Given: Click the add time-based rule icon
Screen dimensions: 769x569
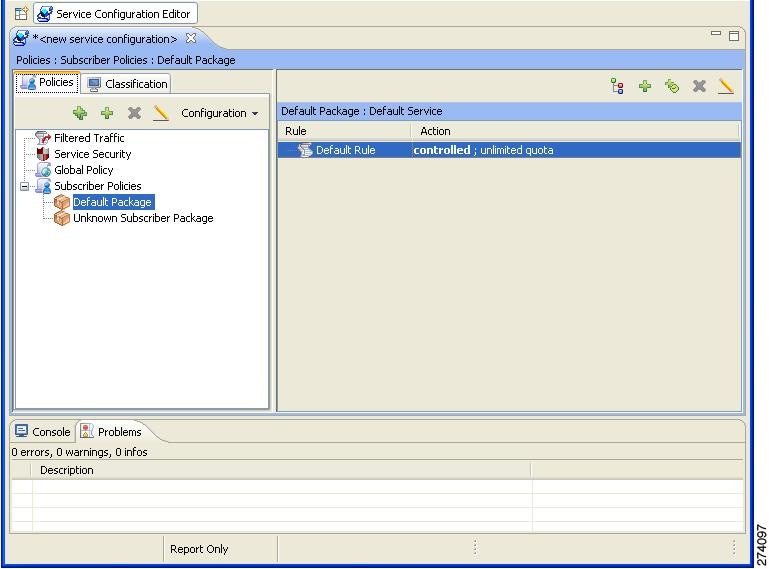Looking at the screenshot, I should click(672, 87).
